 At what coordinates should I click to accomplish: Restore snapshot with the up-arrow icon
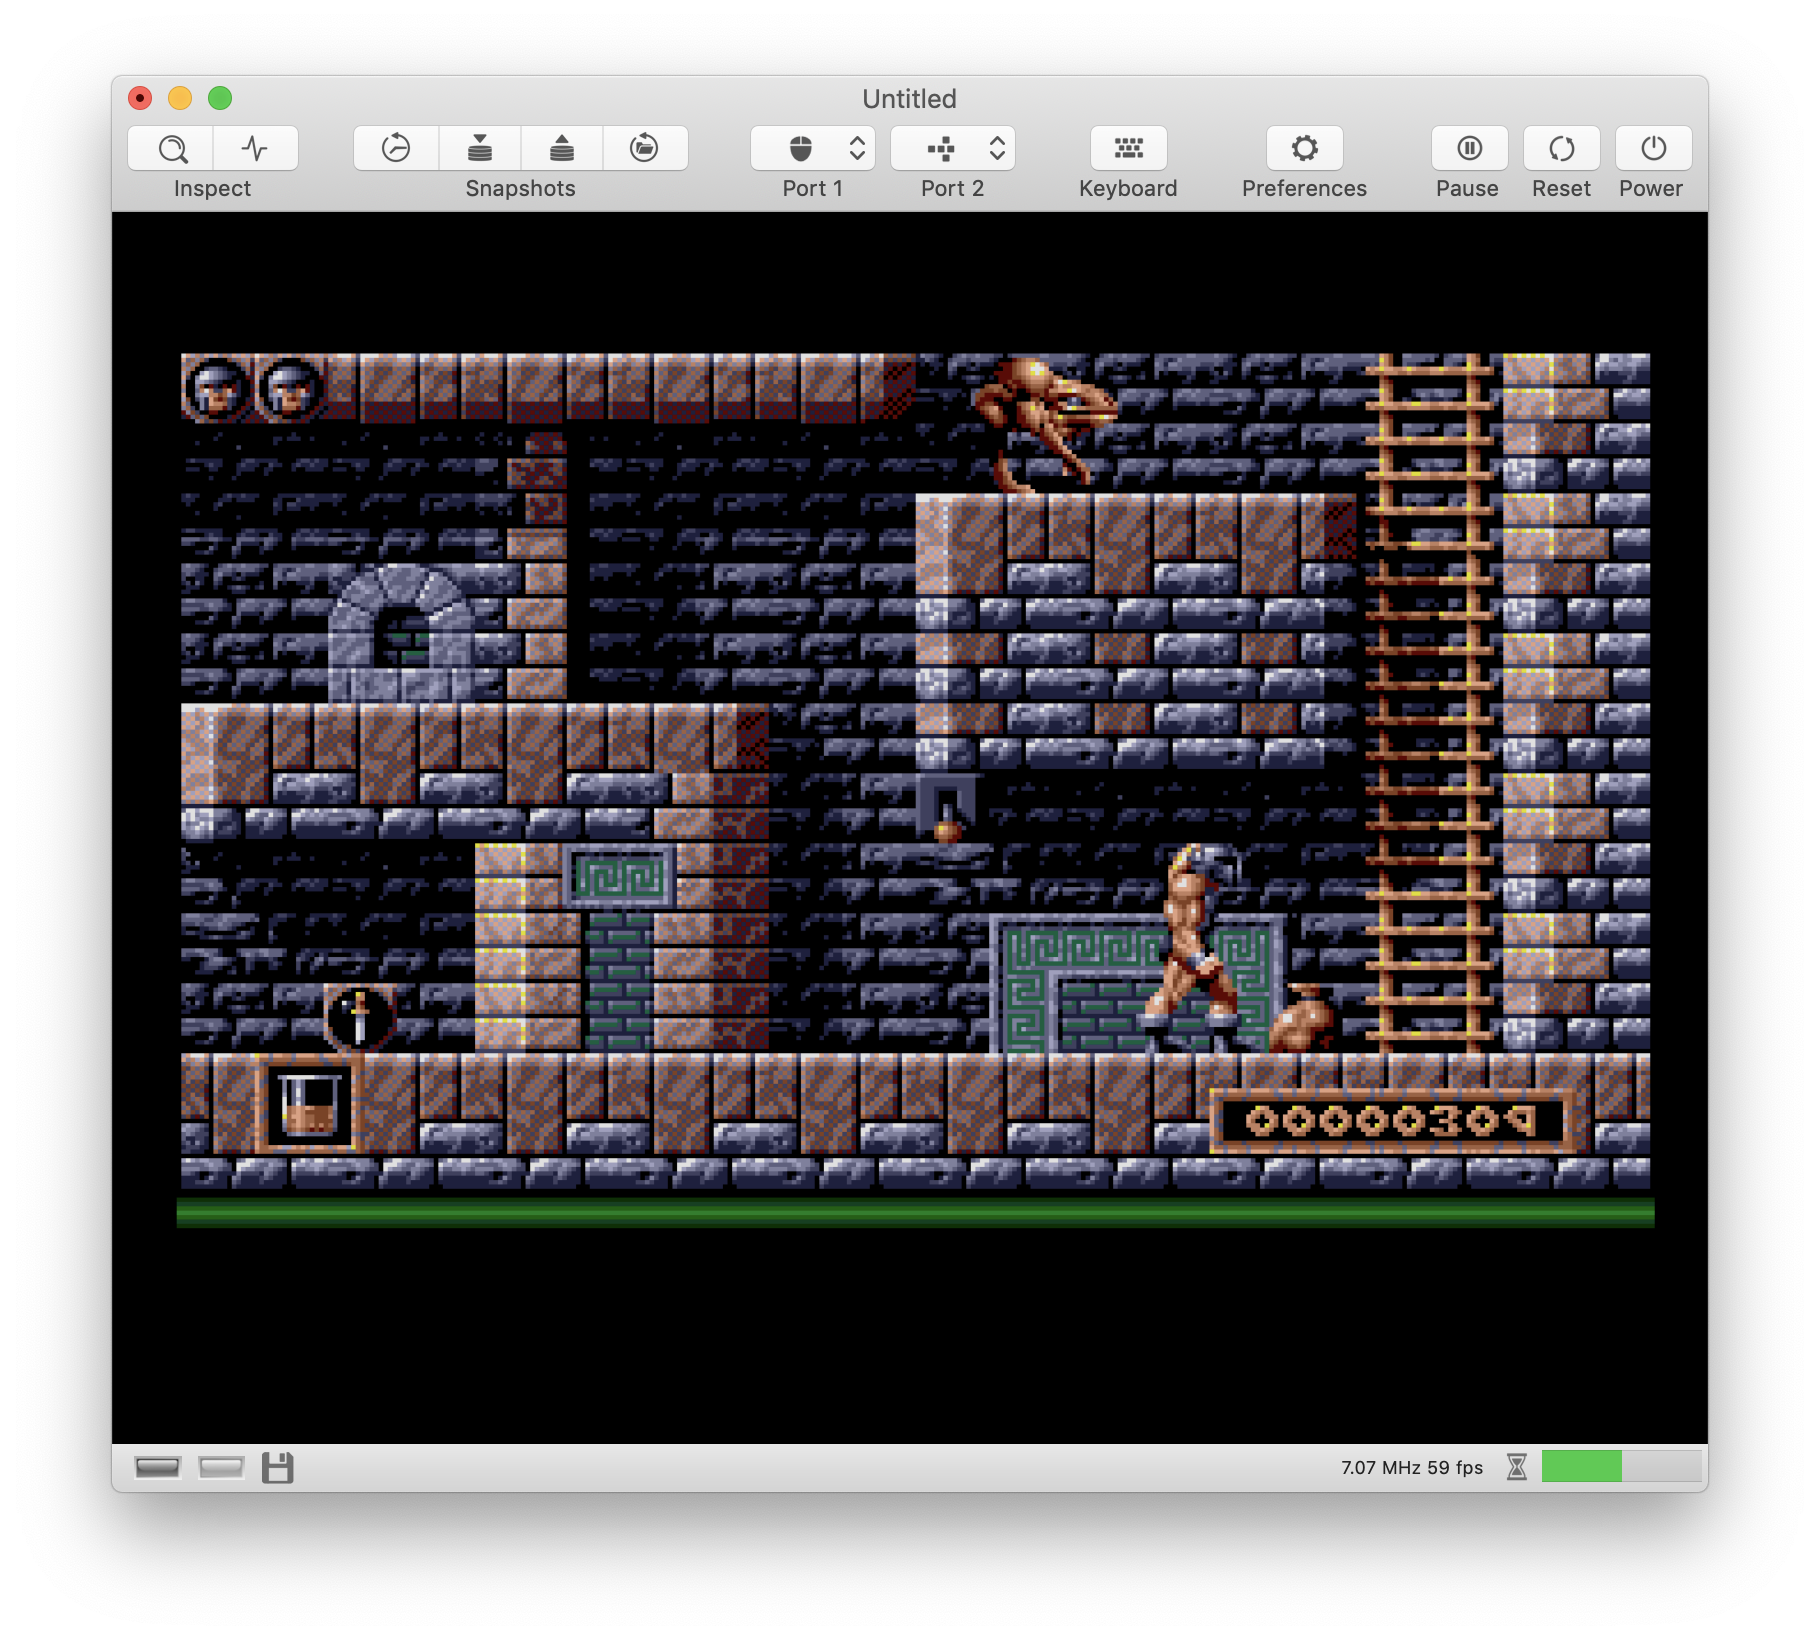[562, 148]
